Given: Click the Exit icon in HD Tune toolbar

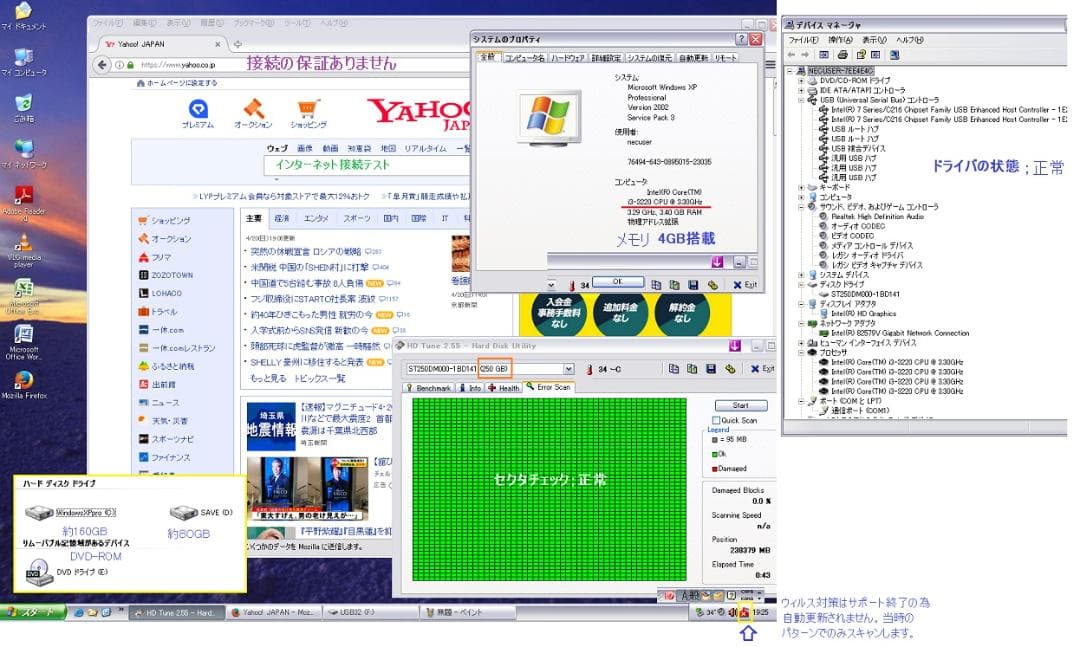Looking at the screenshot, I should (x=755, y=369).
